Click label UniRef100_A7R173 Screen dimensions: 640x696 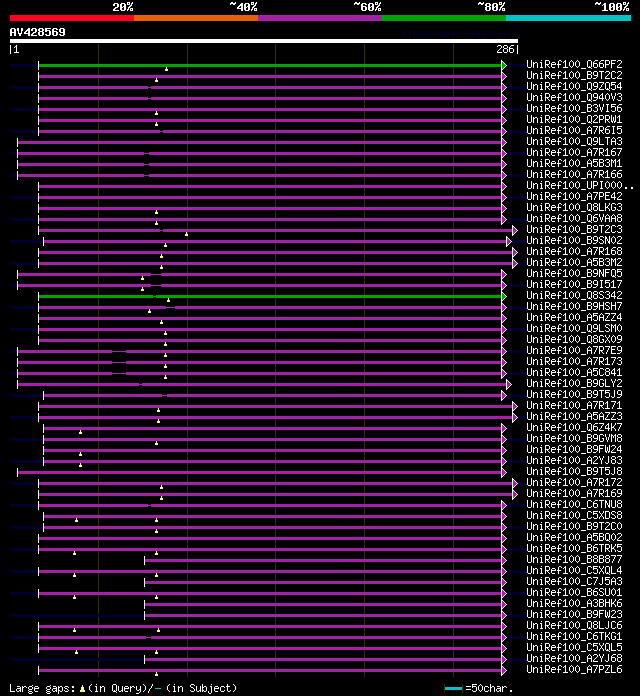point(574,361)
